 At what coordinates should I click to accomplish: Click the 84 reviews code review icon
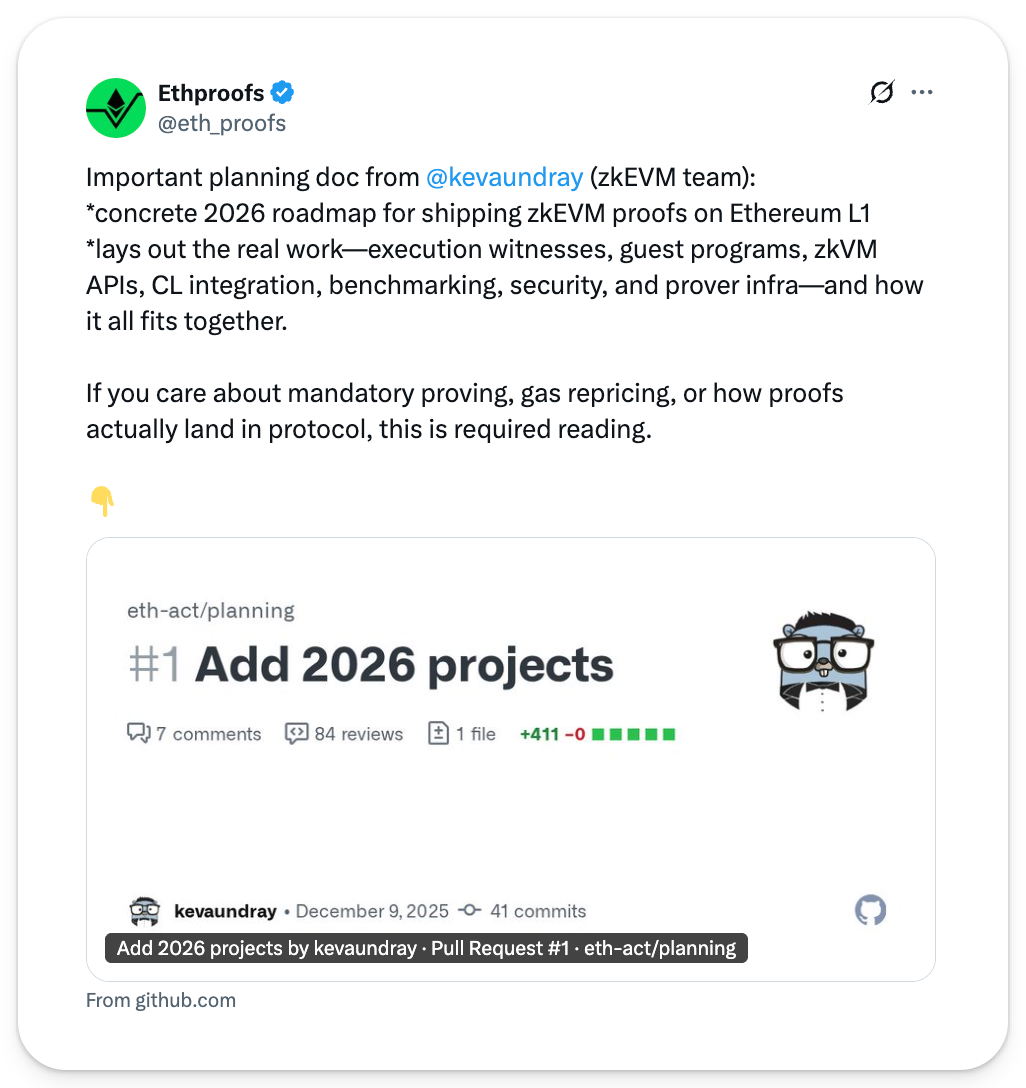point(296,733)
